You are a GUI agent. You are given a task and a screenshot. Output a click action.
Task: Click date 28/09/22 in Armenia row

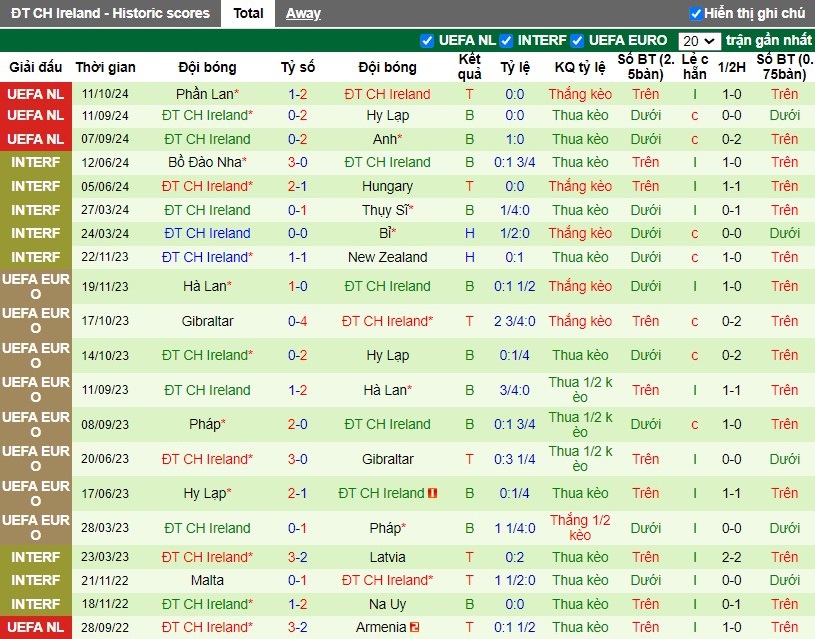[x=105, y=627]
